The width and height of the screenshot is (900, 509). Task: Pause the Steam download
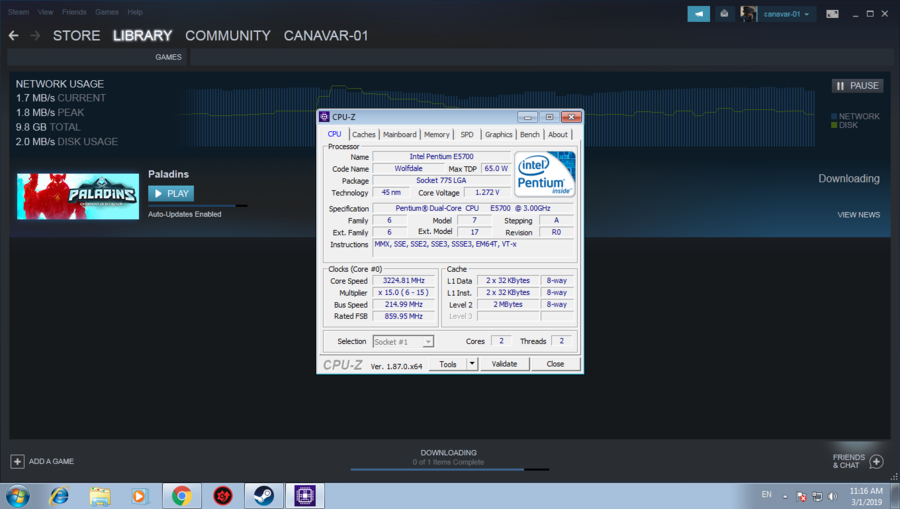[x=858, y=86]
